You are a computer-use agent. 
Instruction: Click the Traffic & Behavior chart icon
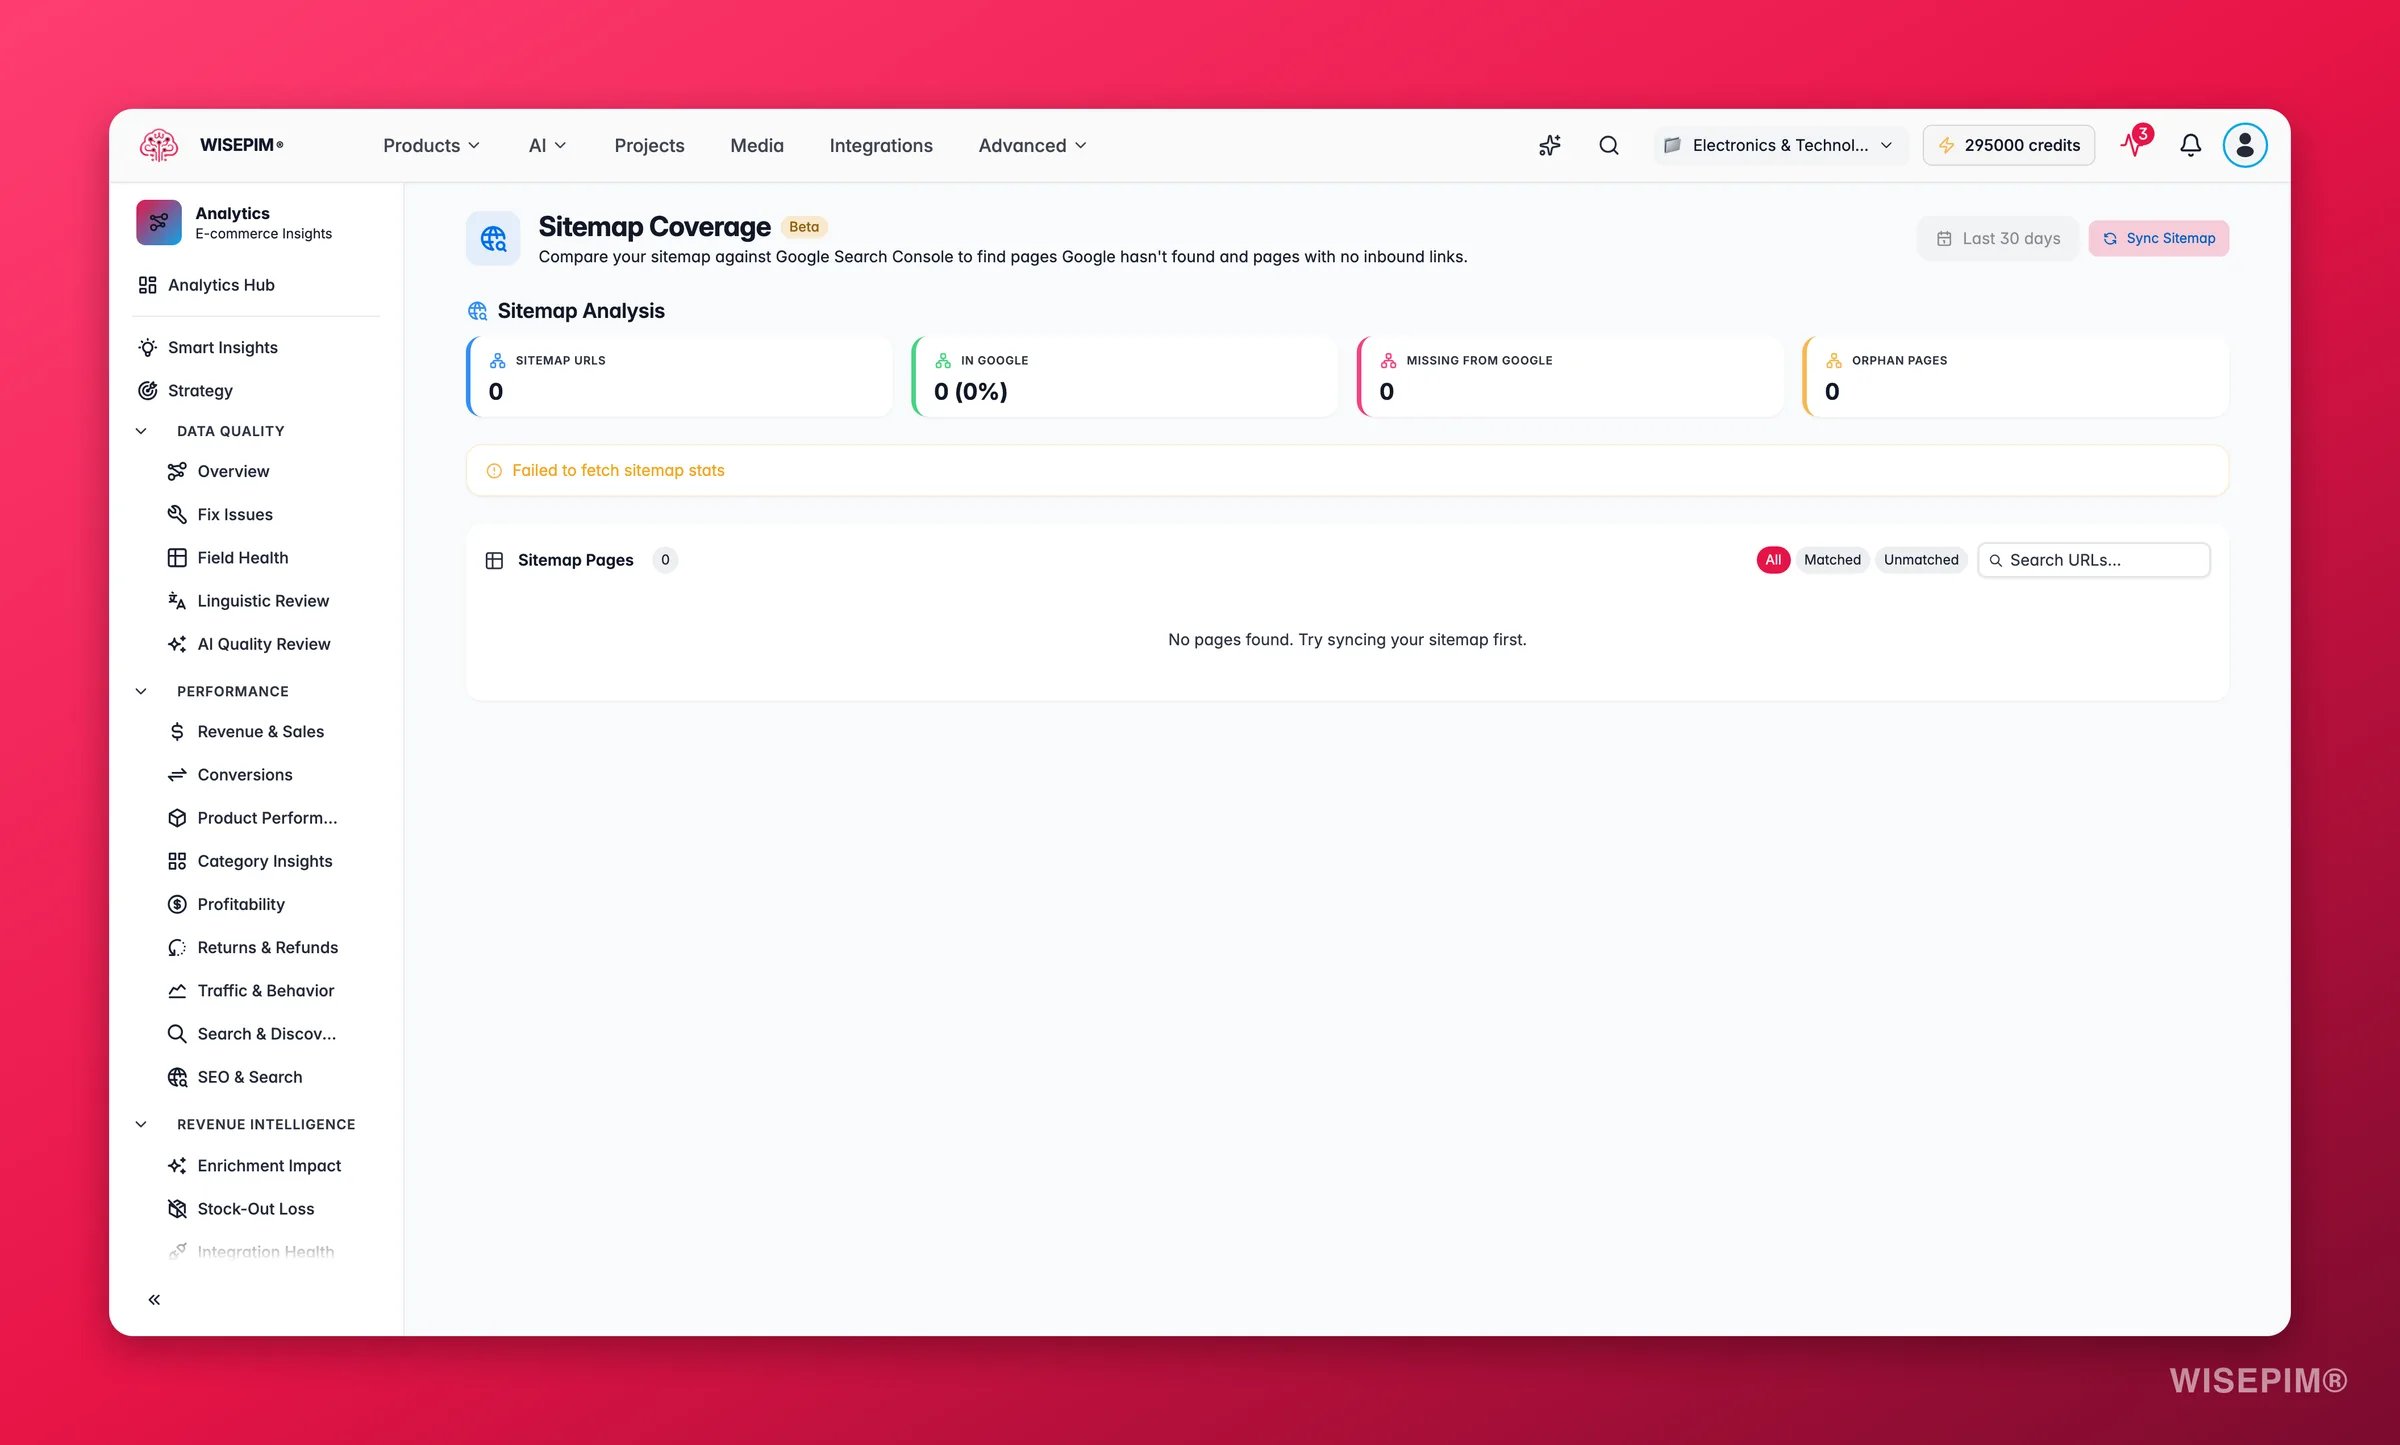coord(177,990)
